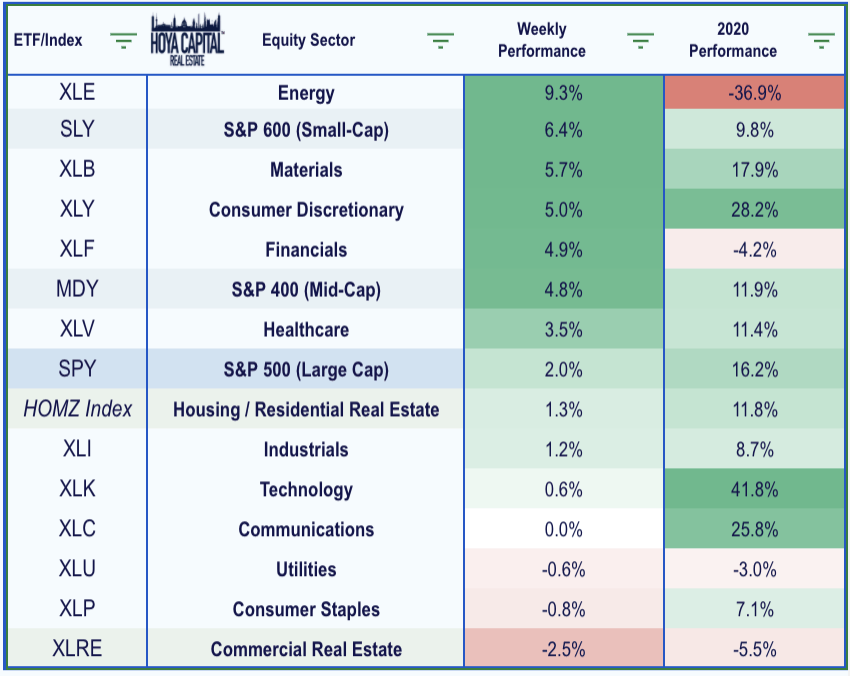Click the Hoya Capital Real Estate logo

click(187, 40)
